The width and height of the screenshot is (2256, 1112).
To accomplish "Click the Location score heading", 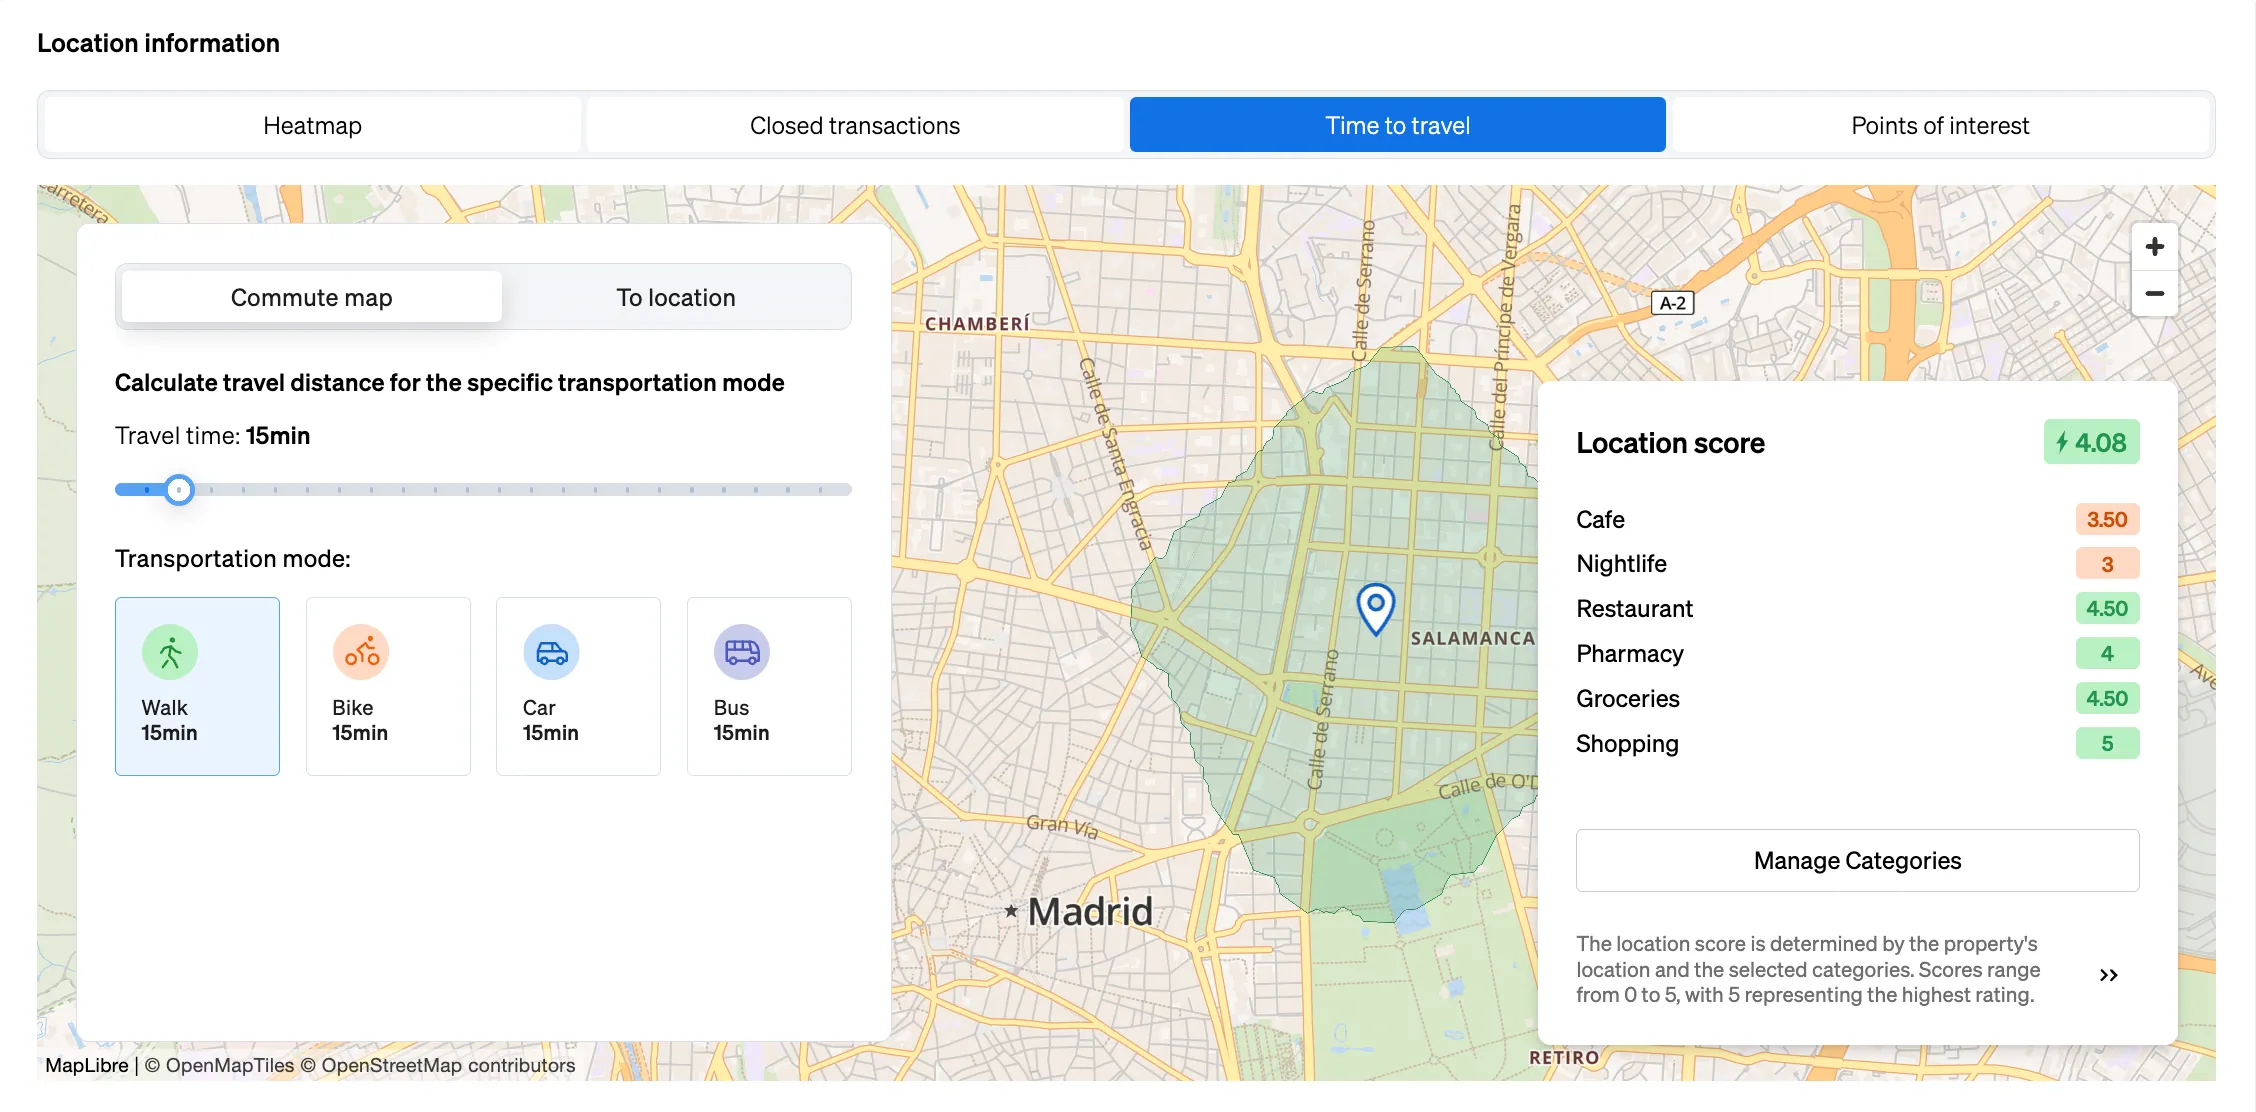I will click(1670, 443).
